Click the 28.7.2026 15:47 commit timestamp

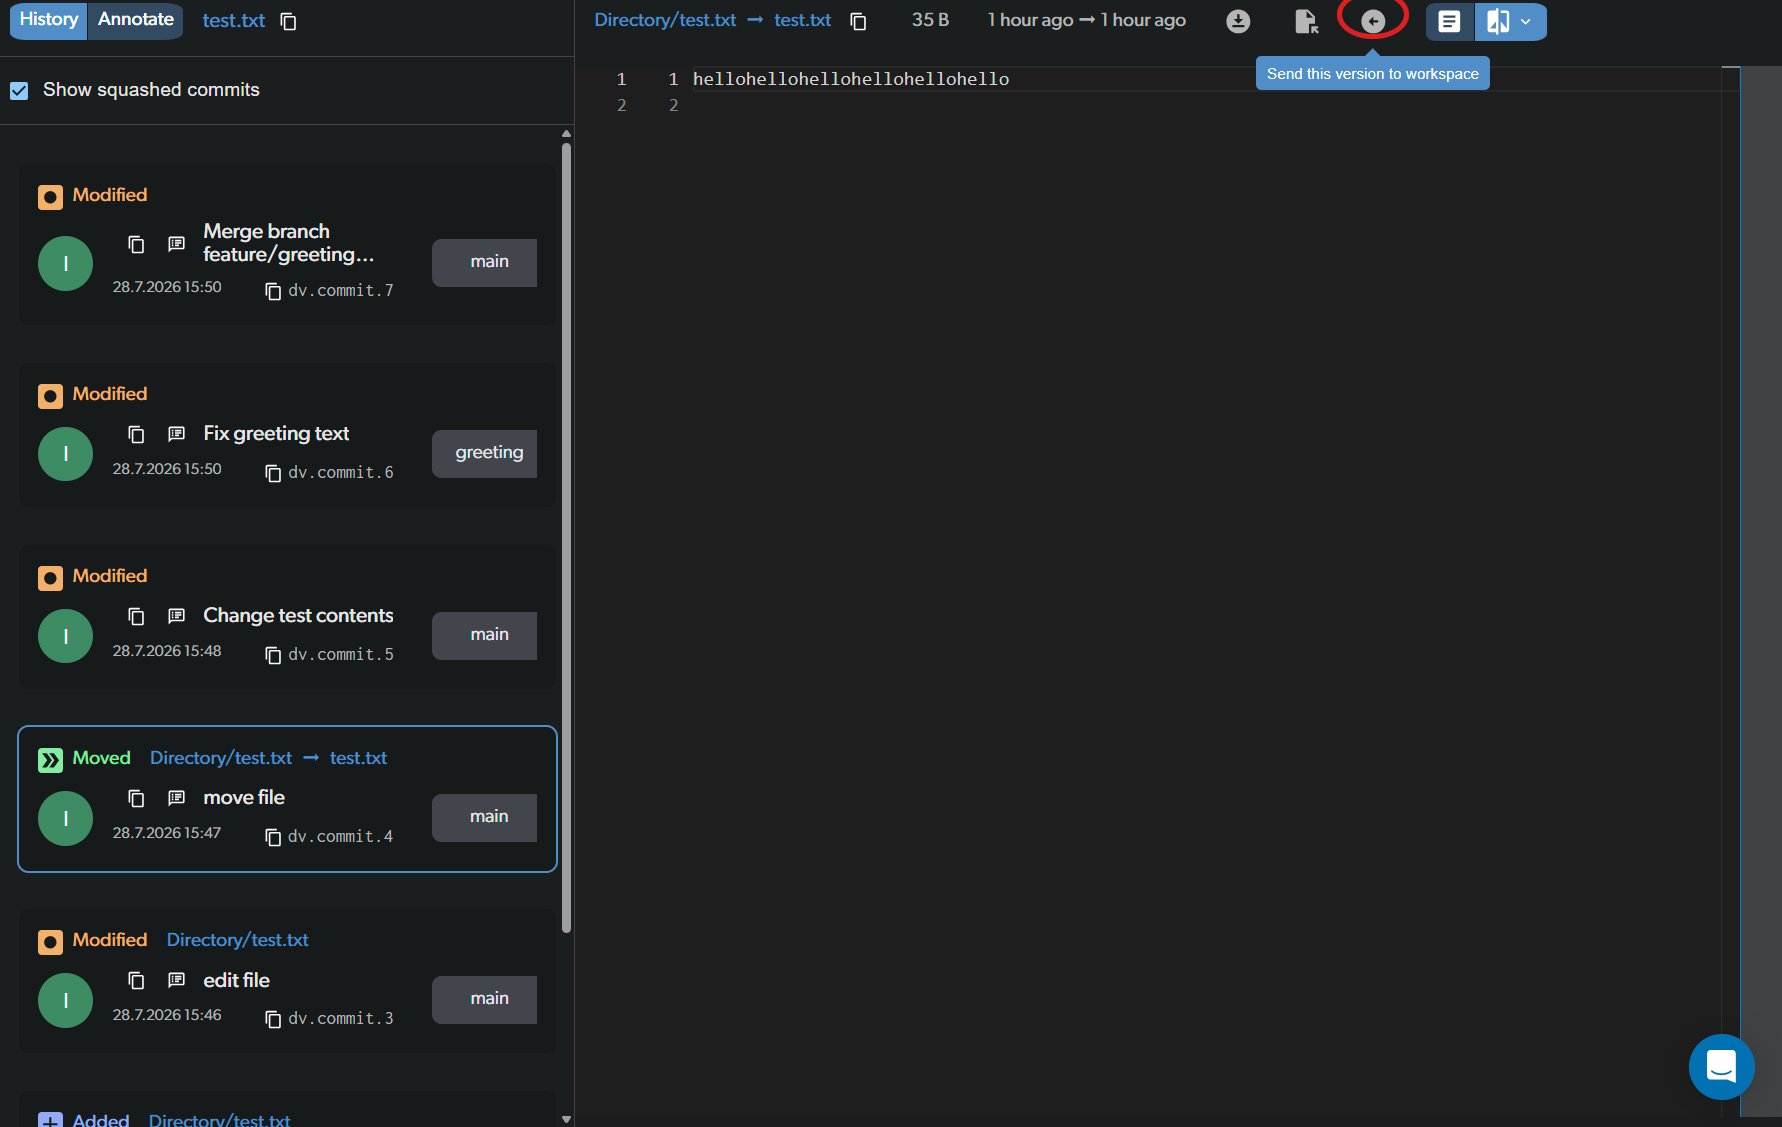click(167, 833)
